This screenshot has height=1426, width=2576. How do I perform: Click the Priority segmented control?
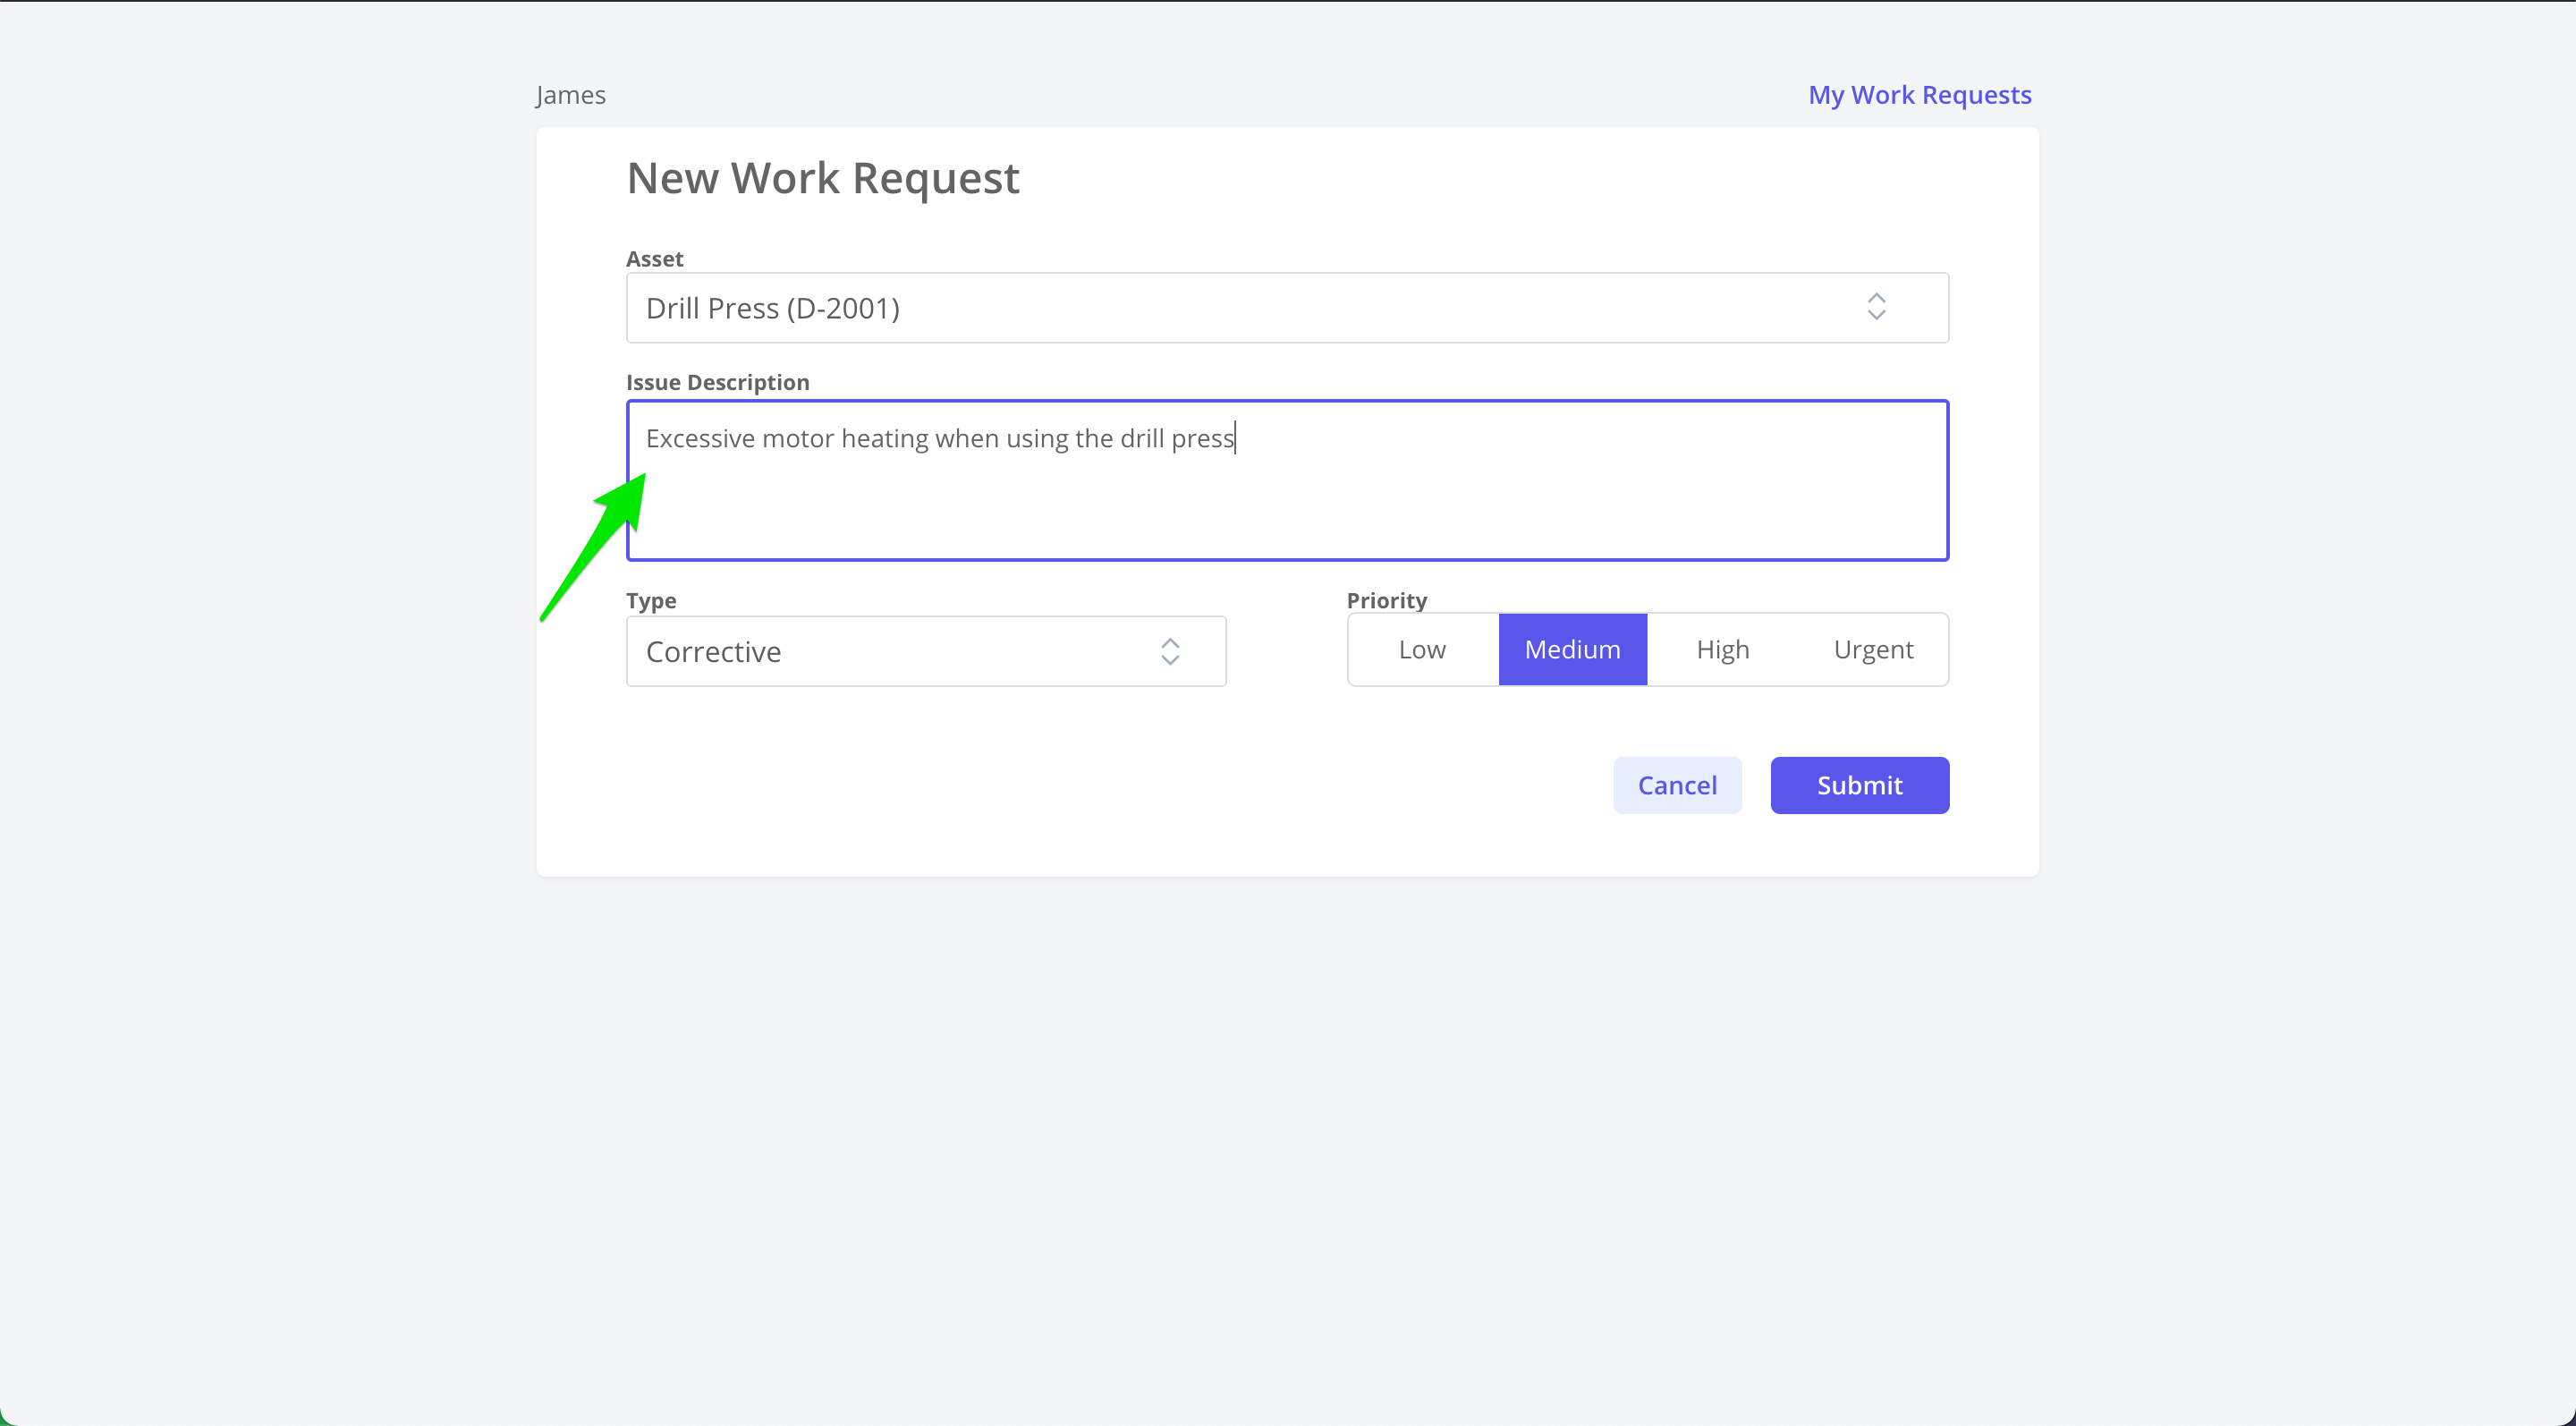(x=1647, y=649)
